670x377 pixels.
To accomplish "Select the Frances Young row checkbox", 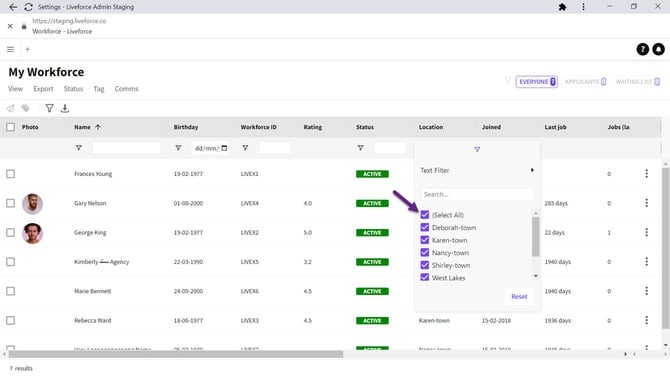I will point(11,174).
